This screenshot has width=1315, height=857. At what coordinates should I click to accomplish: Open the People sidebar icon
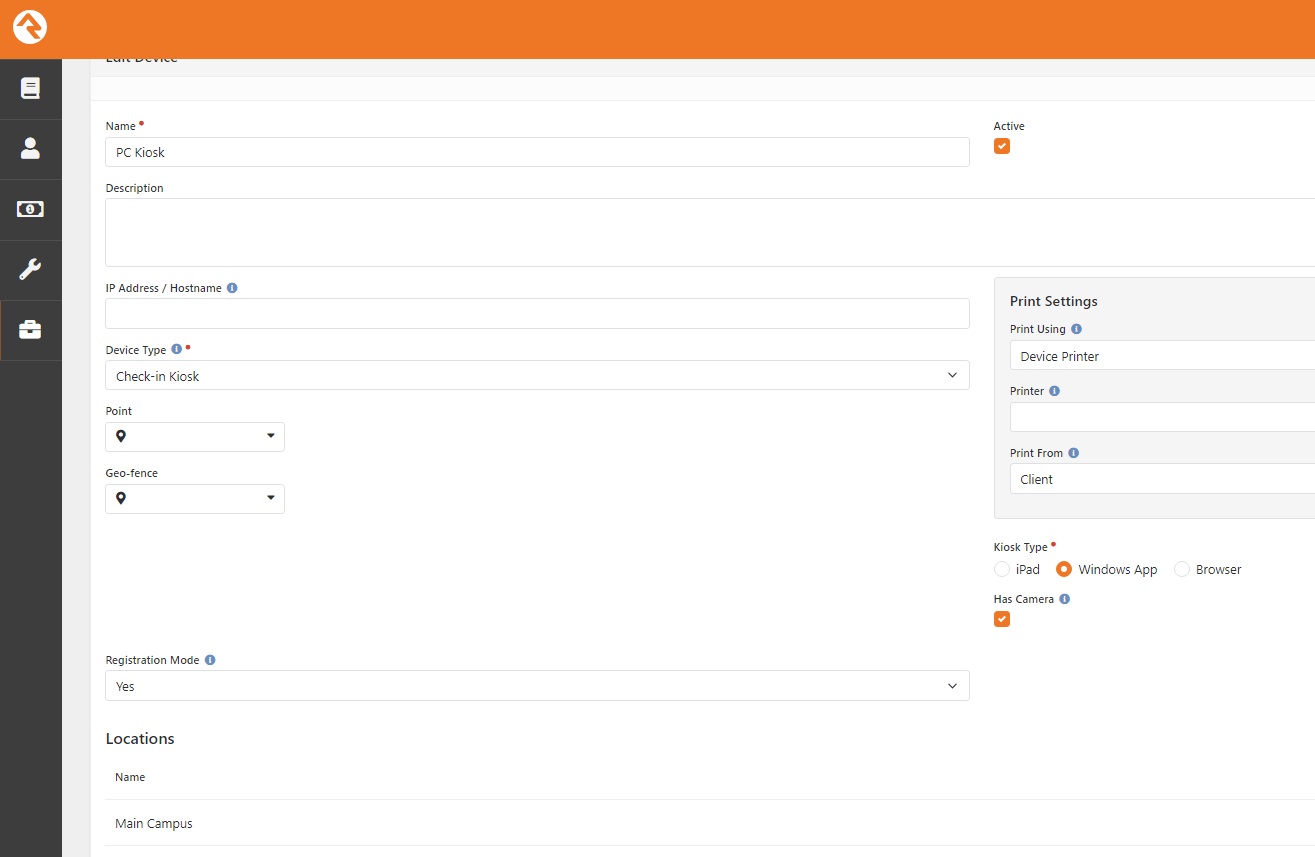point(30,149)
